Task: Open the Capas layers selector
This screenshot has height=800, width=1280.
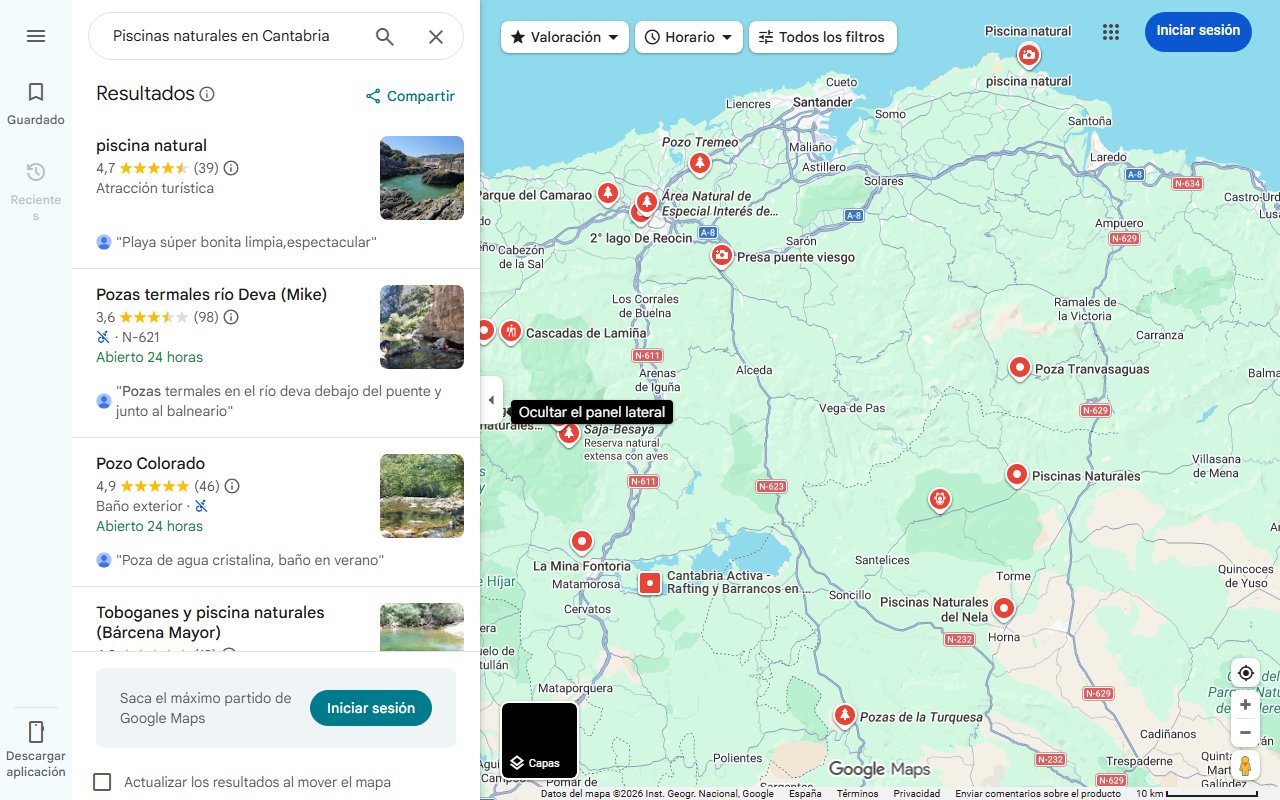Action: 538,740
